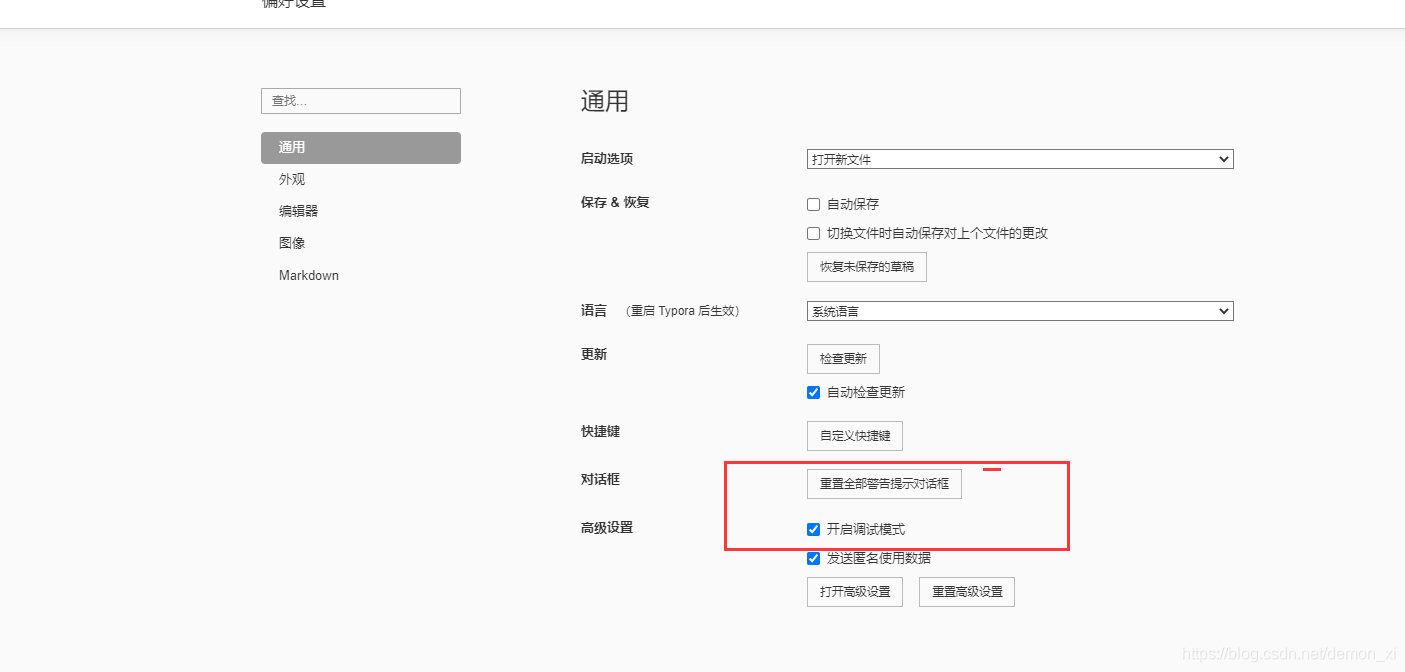This screenshot has width=1405, height=672.
Task: Switch to the 外观 (Appearance) settings section
Action: pyautogui.click(x=292, y=179)
